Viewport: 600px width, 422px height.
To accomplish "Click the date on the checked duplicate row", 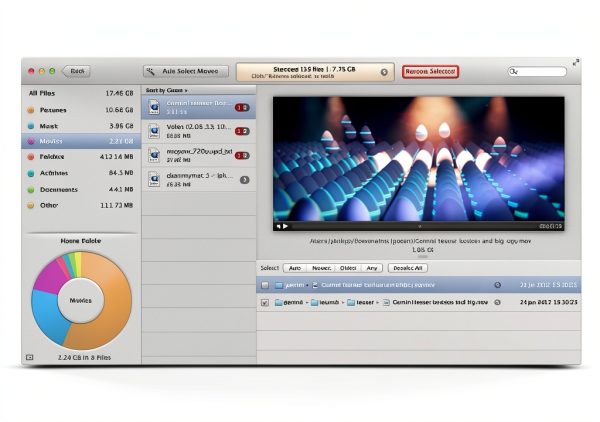I will click(x=549, y=302).
